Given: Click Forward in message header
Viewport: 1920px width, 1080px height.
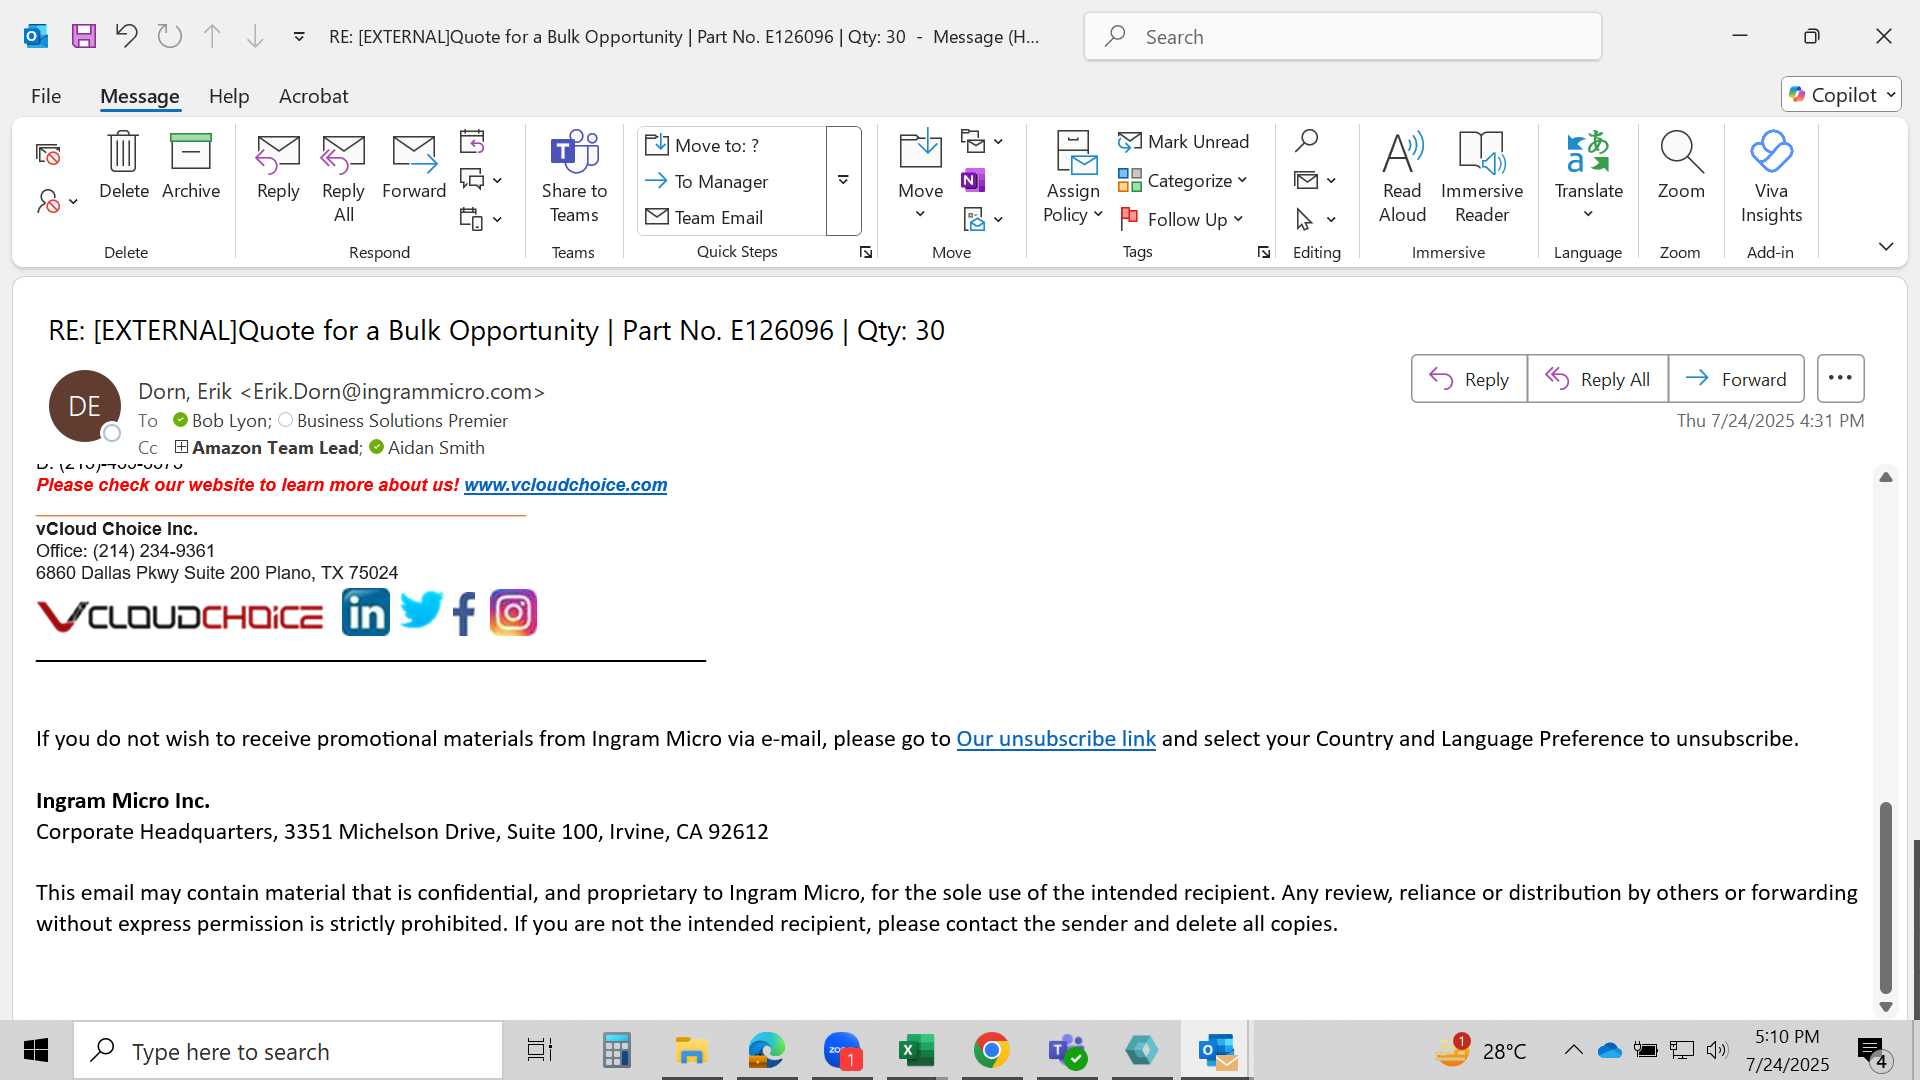Looking at the screenshot, I should tap(1736, 379).
